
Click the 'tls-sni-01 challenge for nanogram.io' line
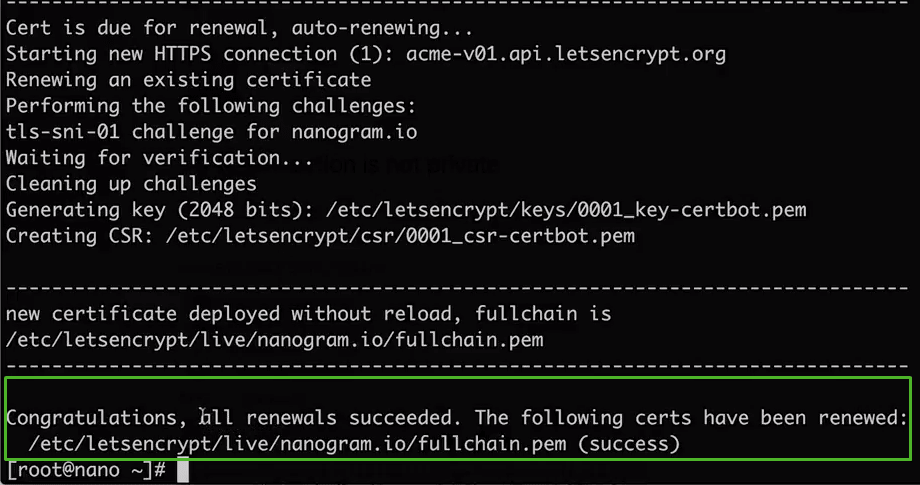tap(211, 132)
